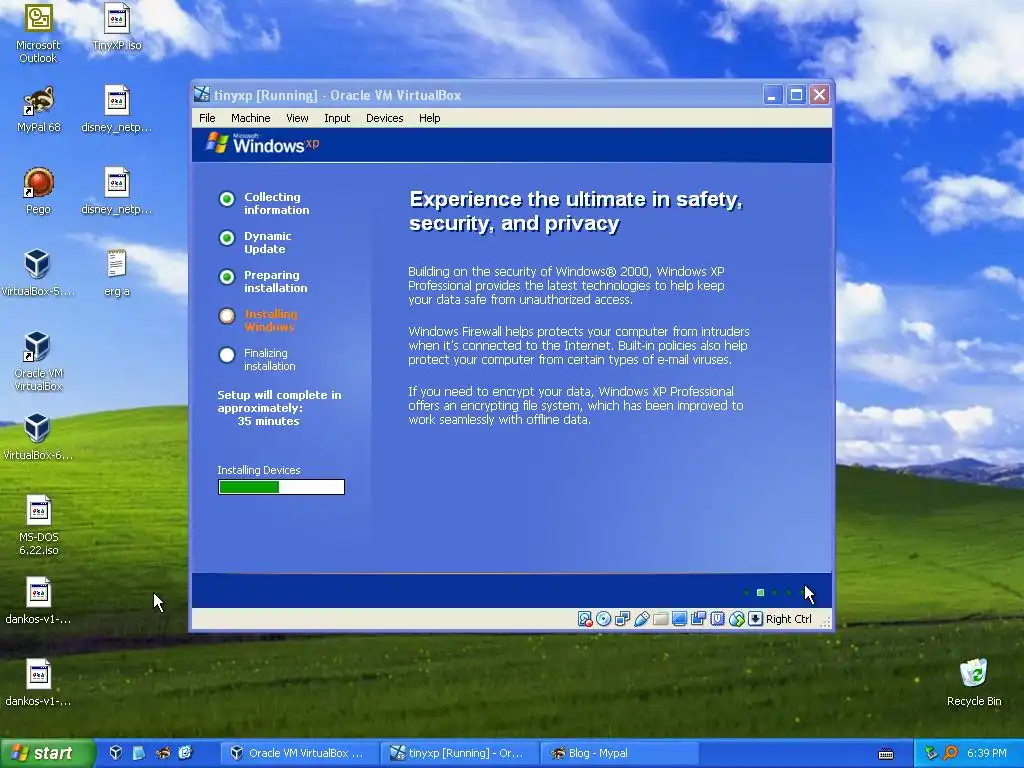Viewport: 1024px width, 768px height.
Task: Open the Machine menu
Action: click(251, 118)
